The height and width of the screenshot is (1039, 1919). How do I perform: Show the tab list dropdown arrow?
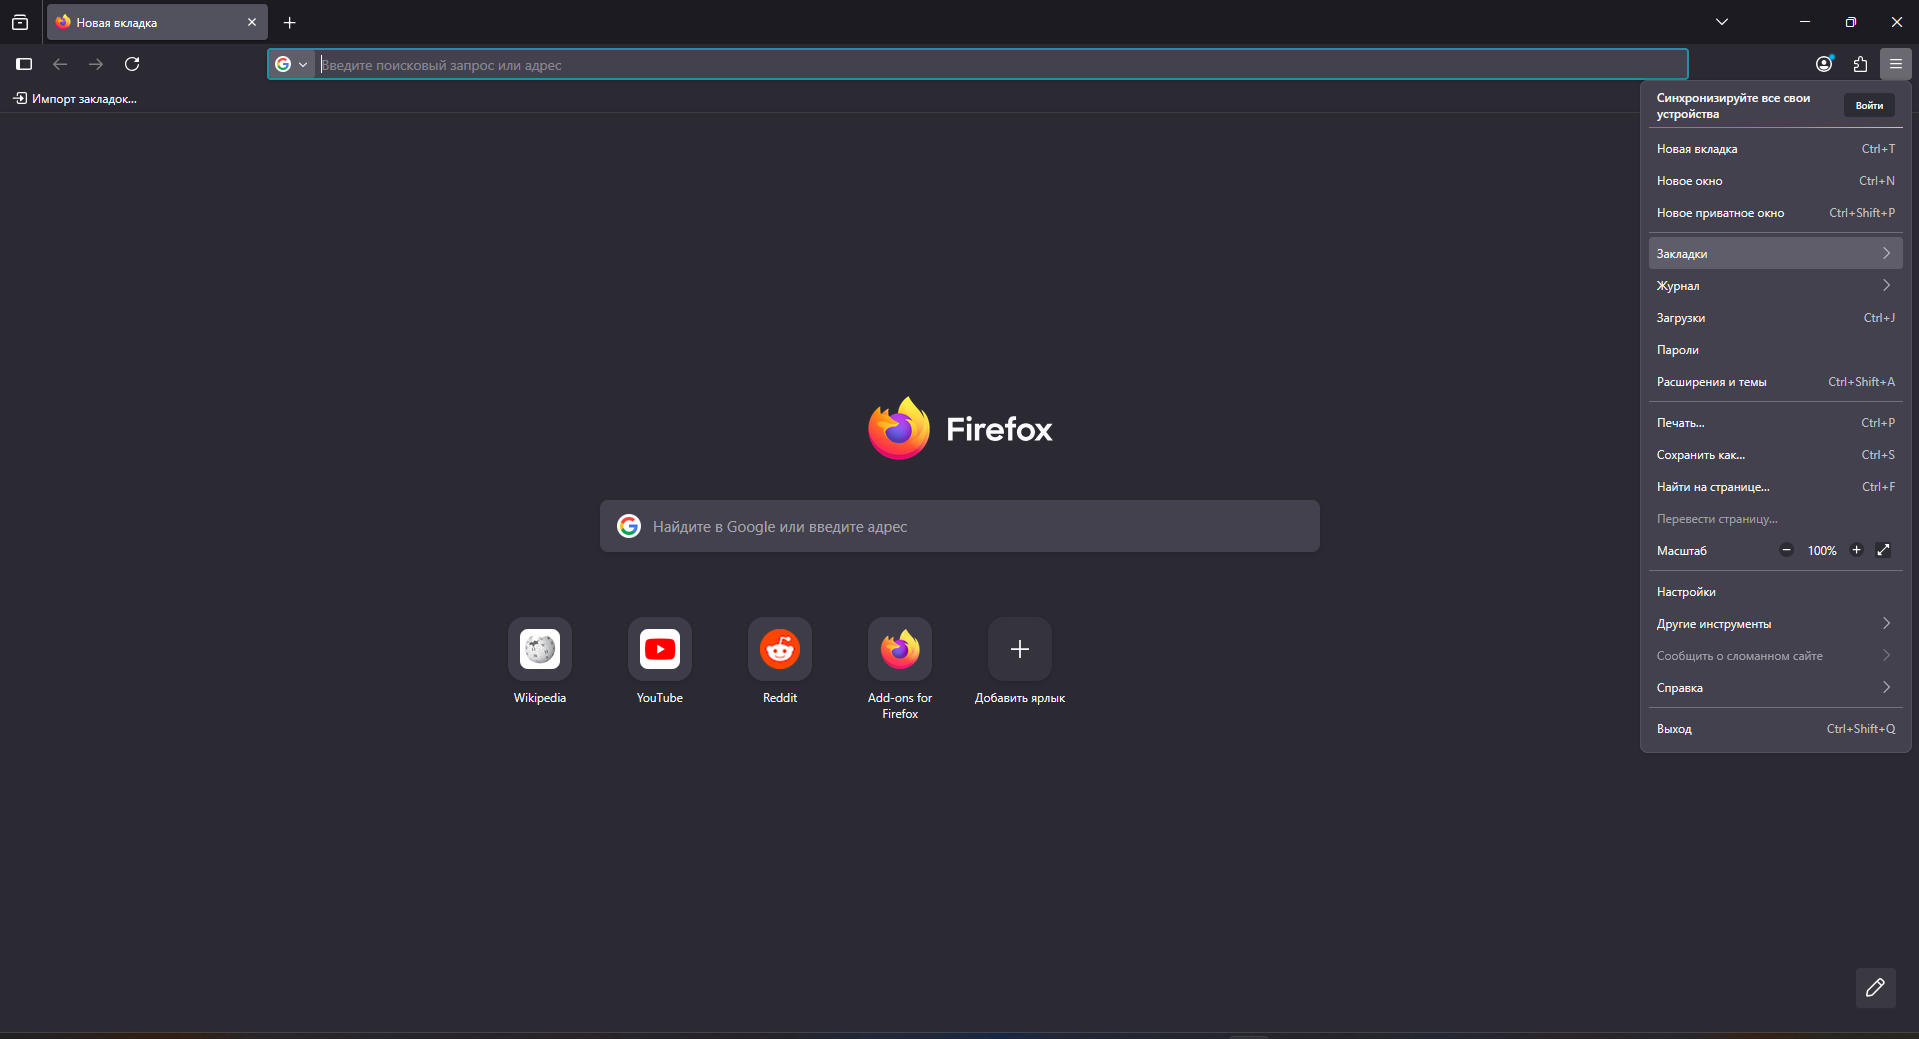point(1722,22)
